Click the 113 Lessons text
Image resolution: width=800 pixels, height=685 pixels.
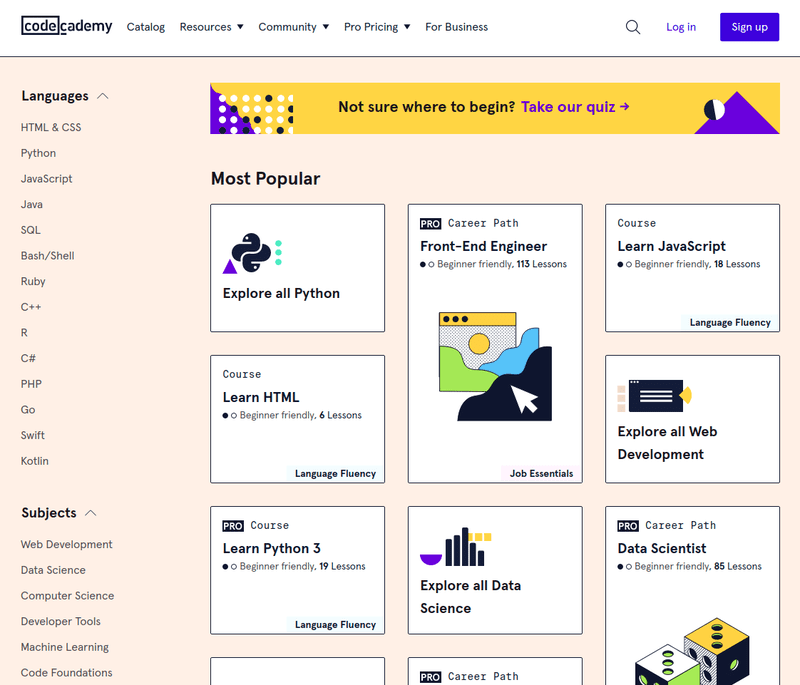coord(541,264)
